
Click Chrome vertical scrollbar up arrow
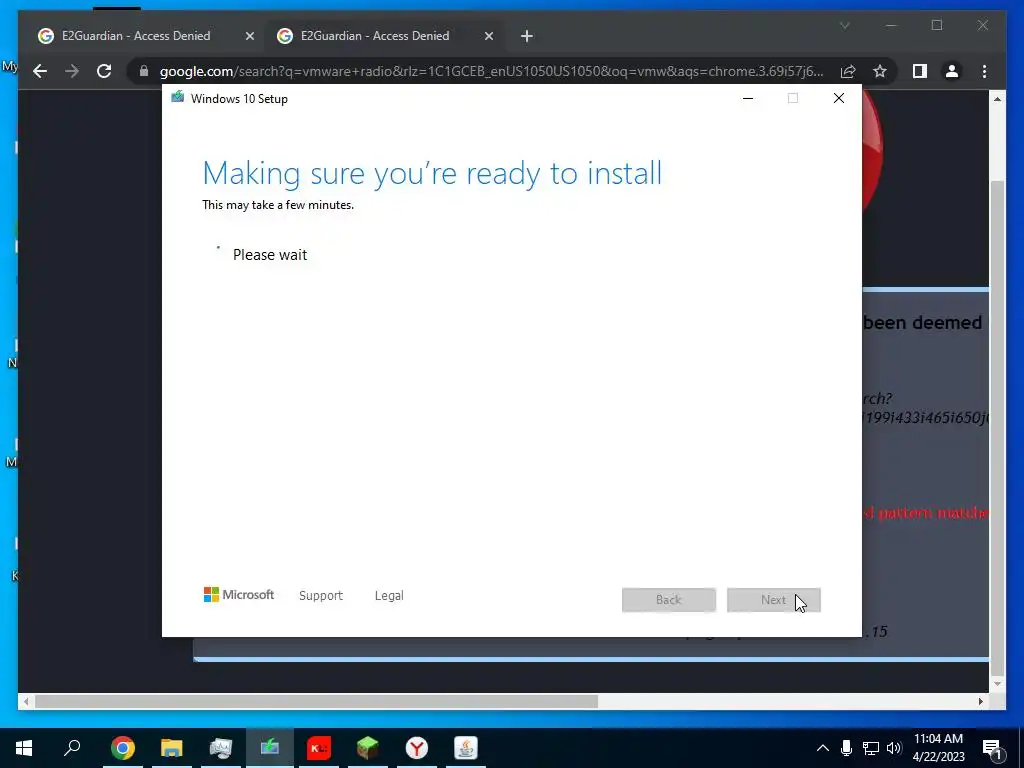click(x=997, y=99)
